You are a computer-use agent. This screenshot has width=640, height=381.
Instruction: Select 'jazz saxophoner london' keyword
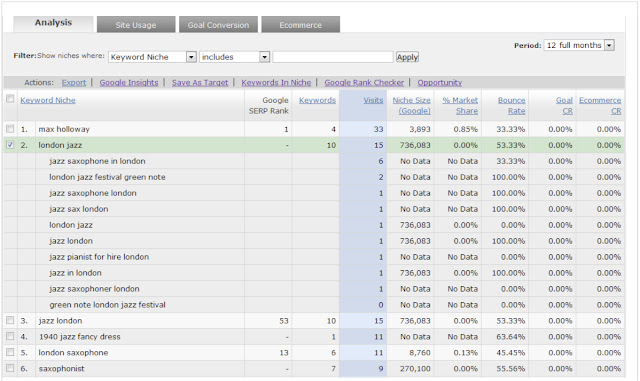pyautogui.click(x=94, y=289)
